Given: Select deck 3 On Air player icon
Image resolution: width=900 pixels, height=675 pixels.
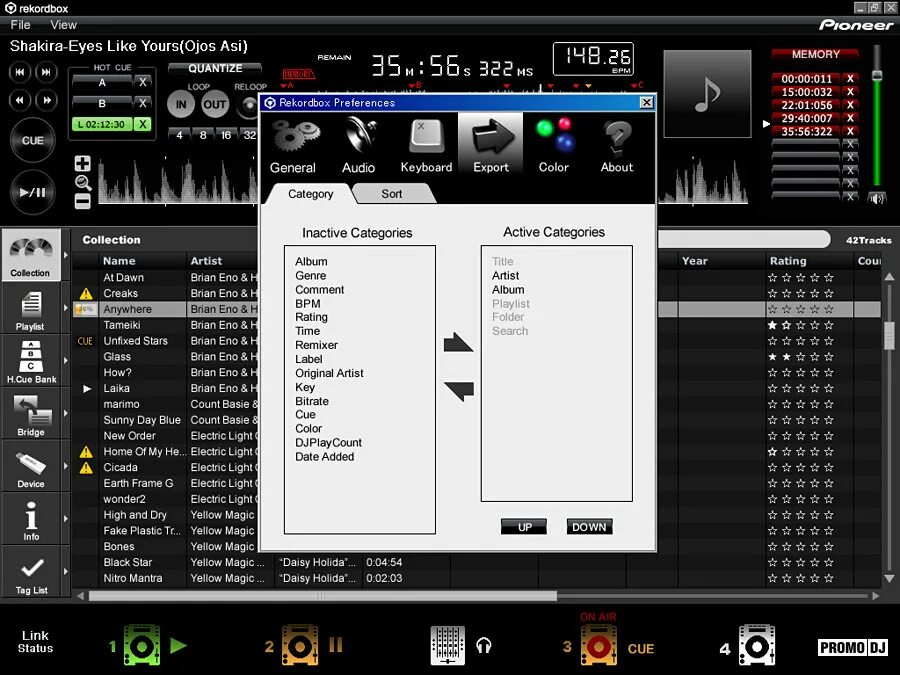Looking at the screenshot, I should 598,646.
